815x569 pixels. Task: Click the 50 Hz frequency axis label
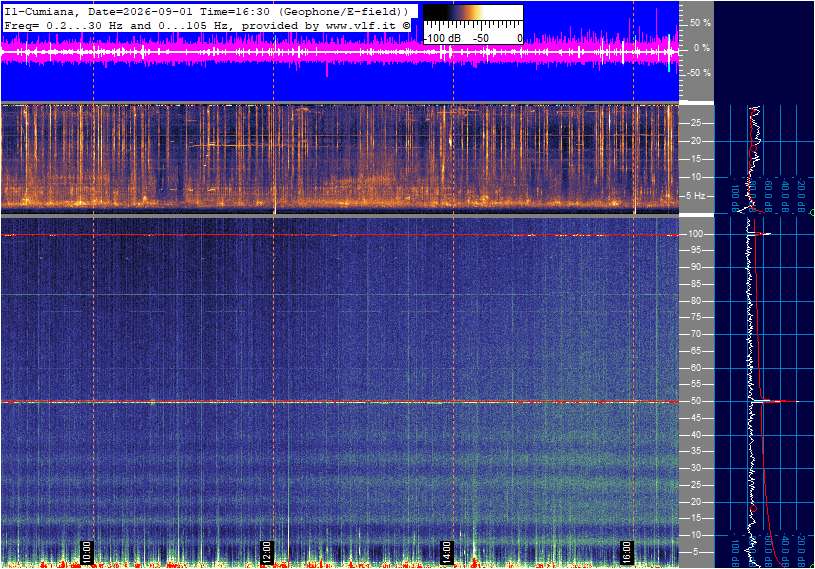[x=695, y=401]
